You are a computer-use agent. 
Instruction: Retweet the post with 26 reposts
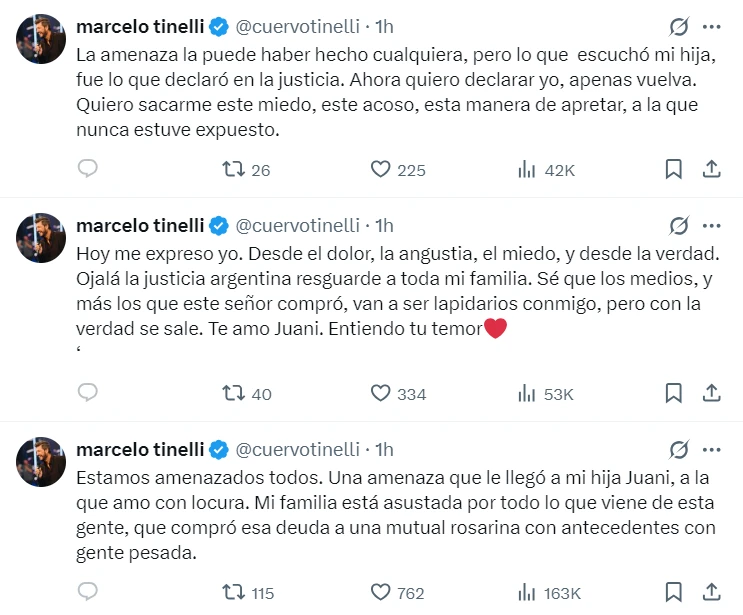(232, 169)
